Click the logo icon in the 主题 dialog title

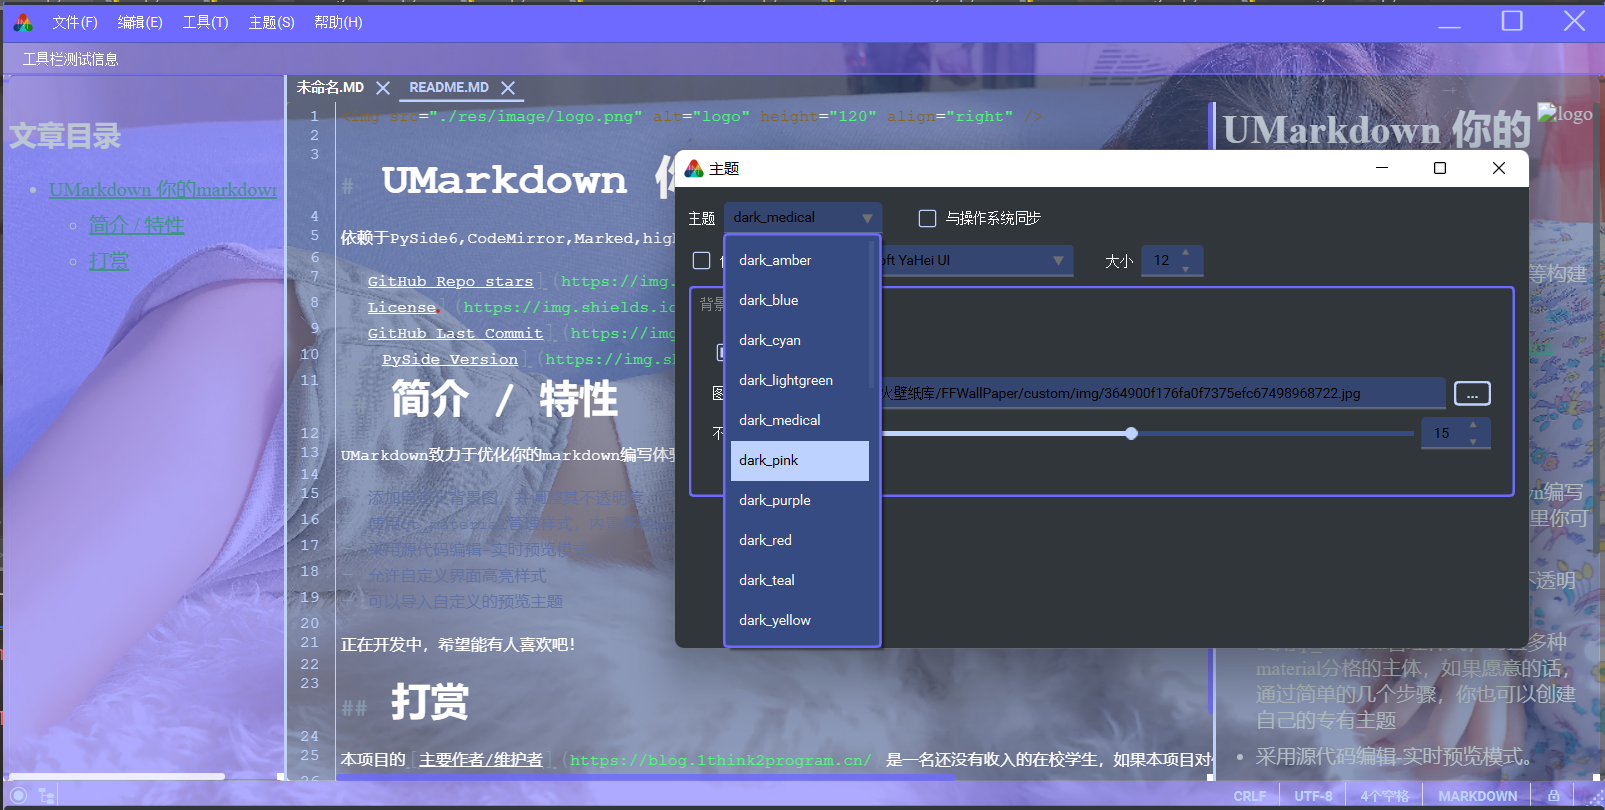(694, 168)
